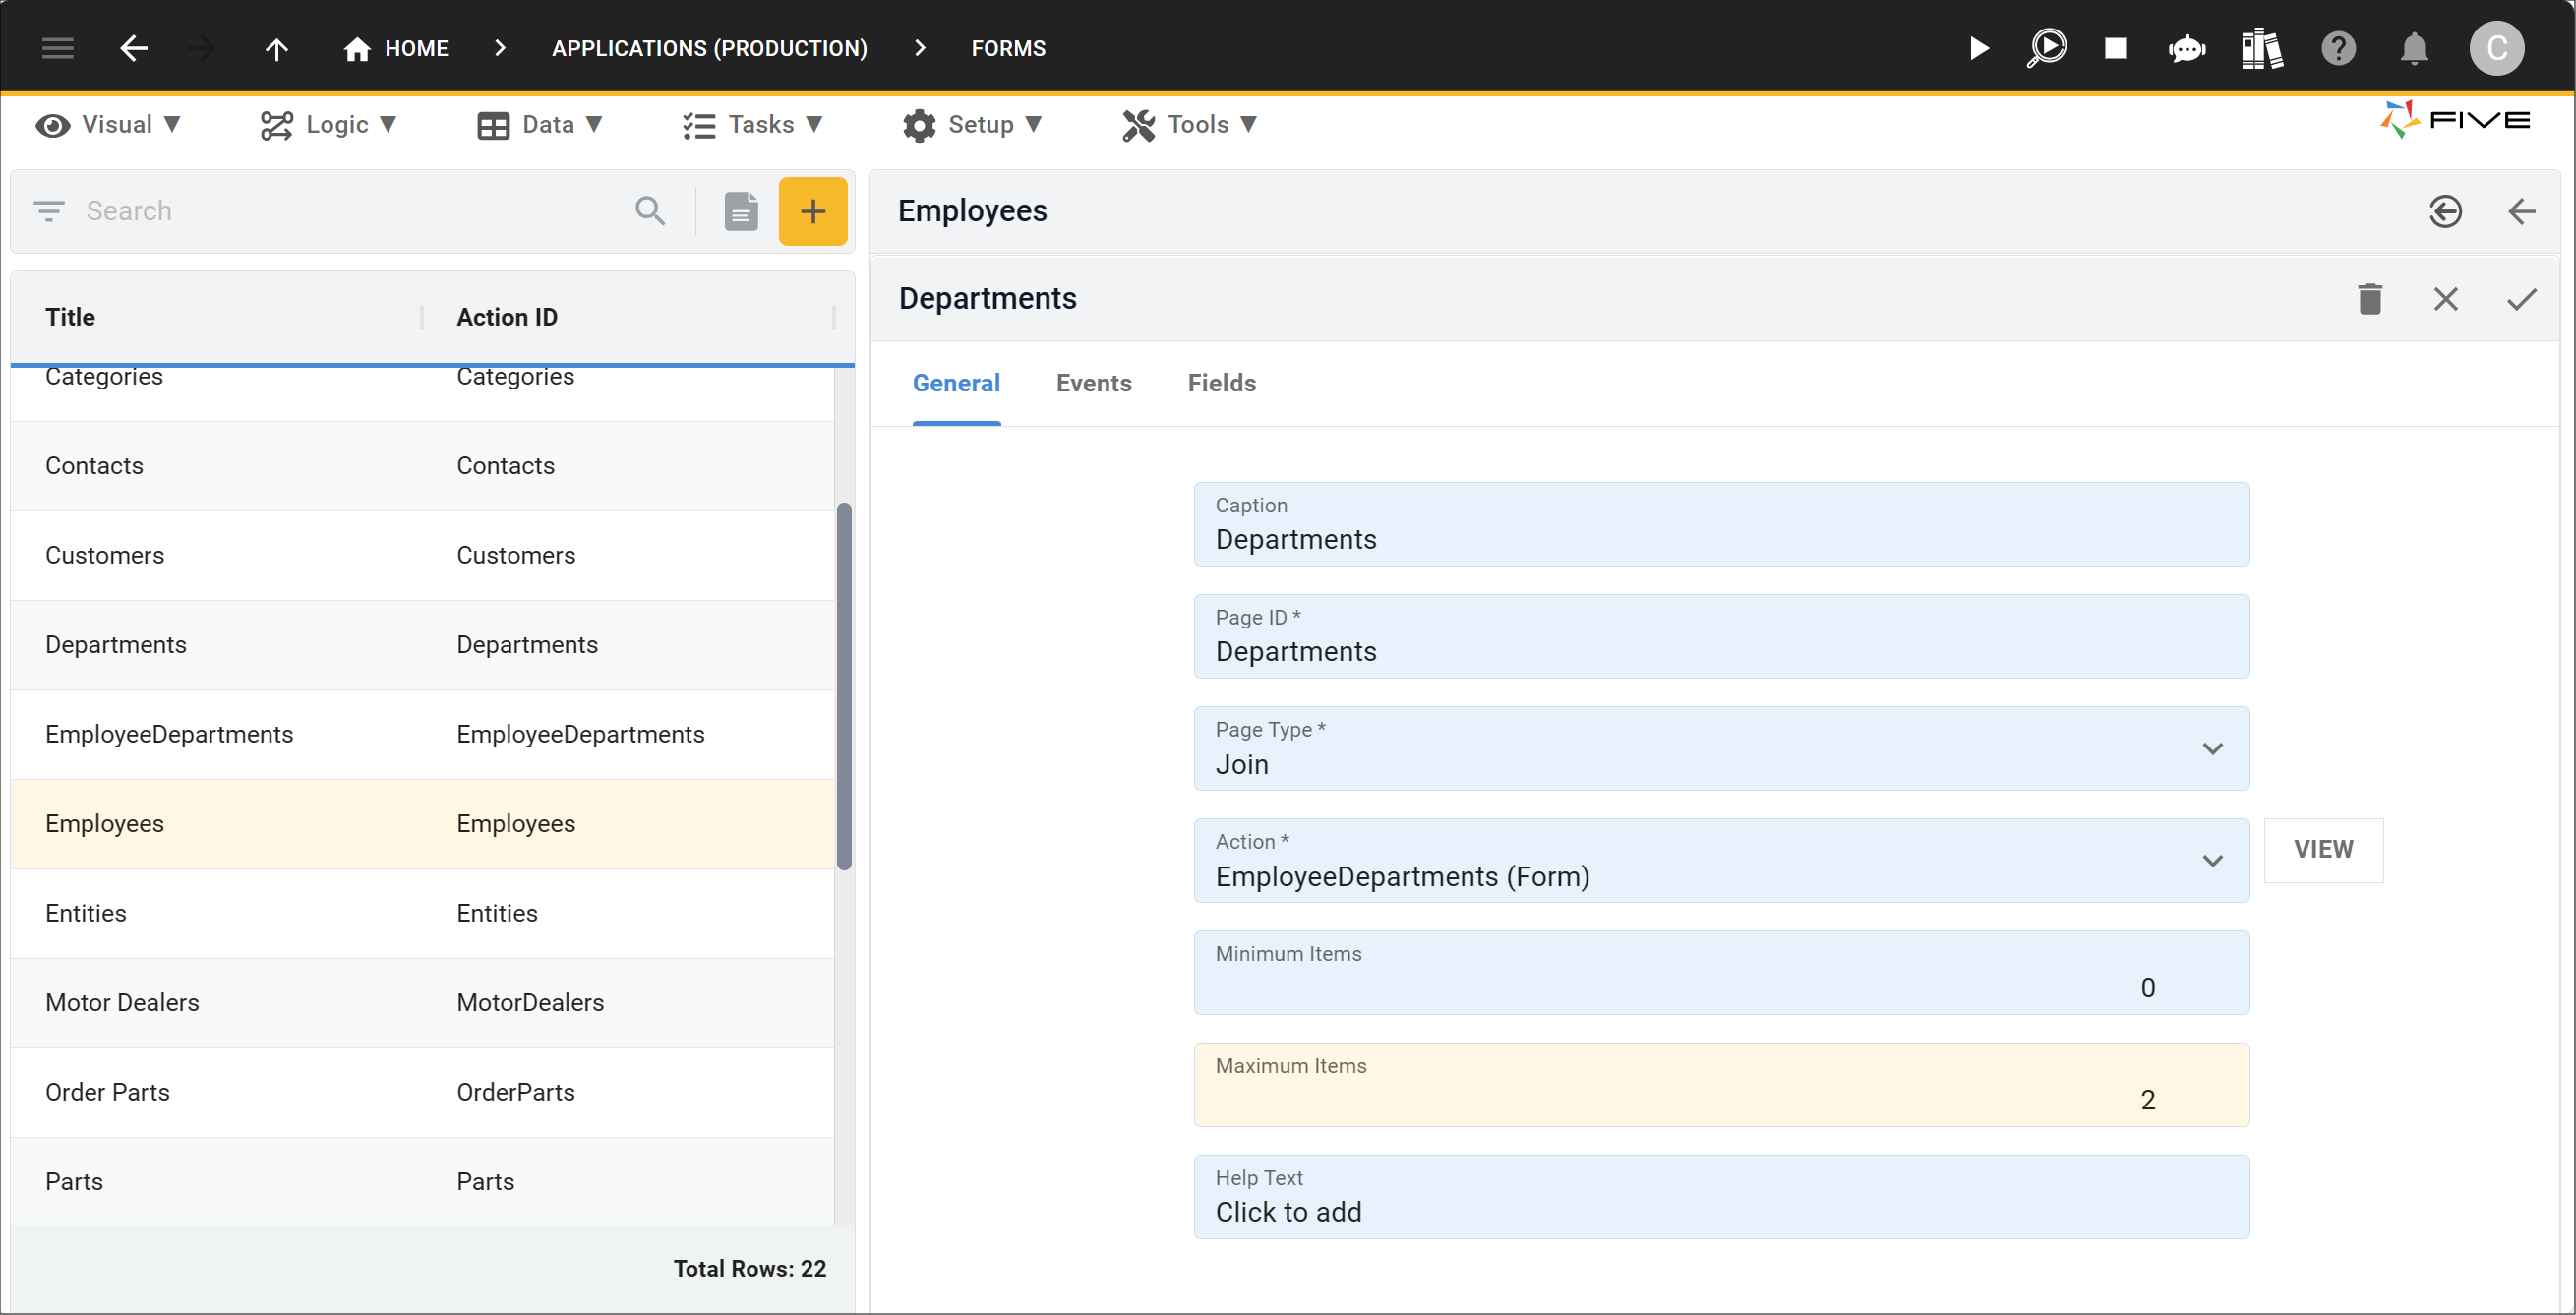The height and width of the screenshot is (1315, 2576).
Task: Go to the FORMS breadcrumb
Action: 1008,48
